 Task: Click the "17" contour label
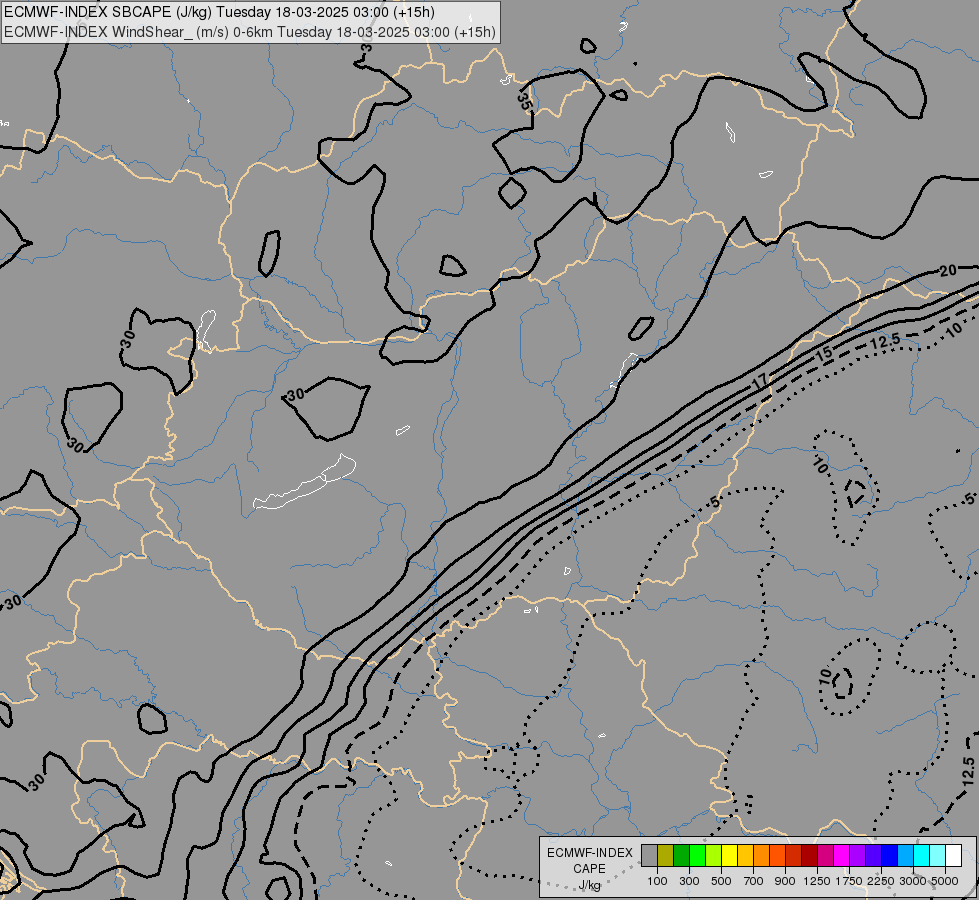click(760, 382)
